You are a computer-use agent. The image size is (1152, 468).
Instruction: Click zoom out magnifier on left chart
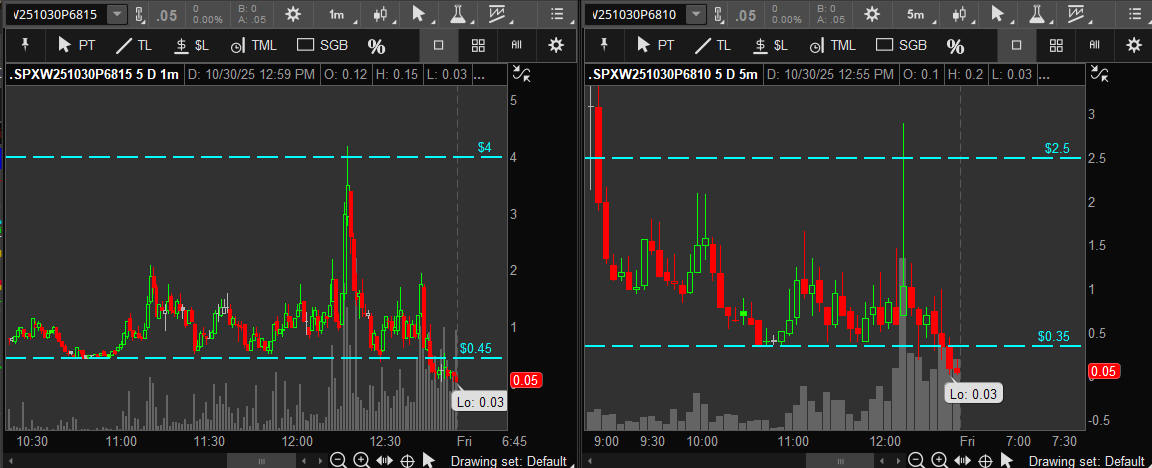[x=338, y=460]
